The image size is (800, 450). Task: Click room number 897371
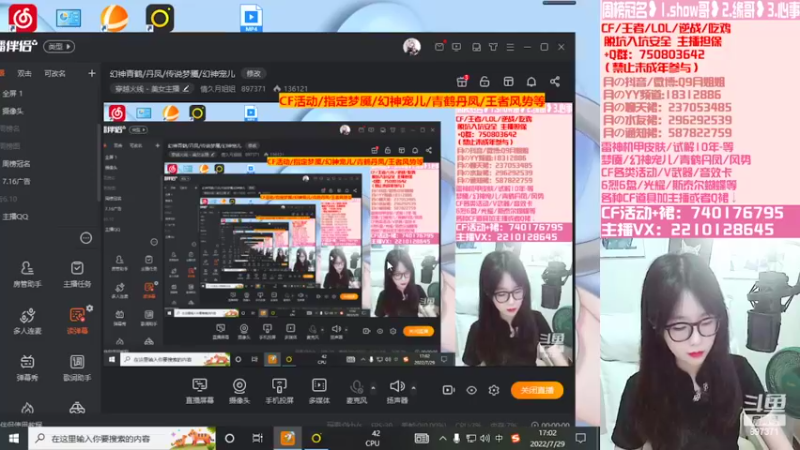click(253, 89)
